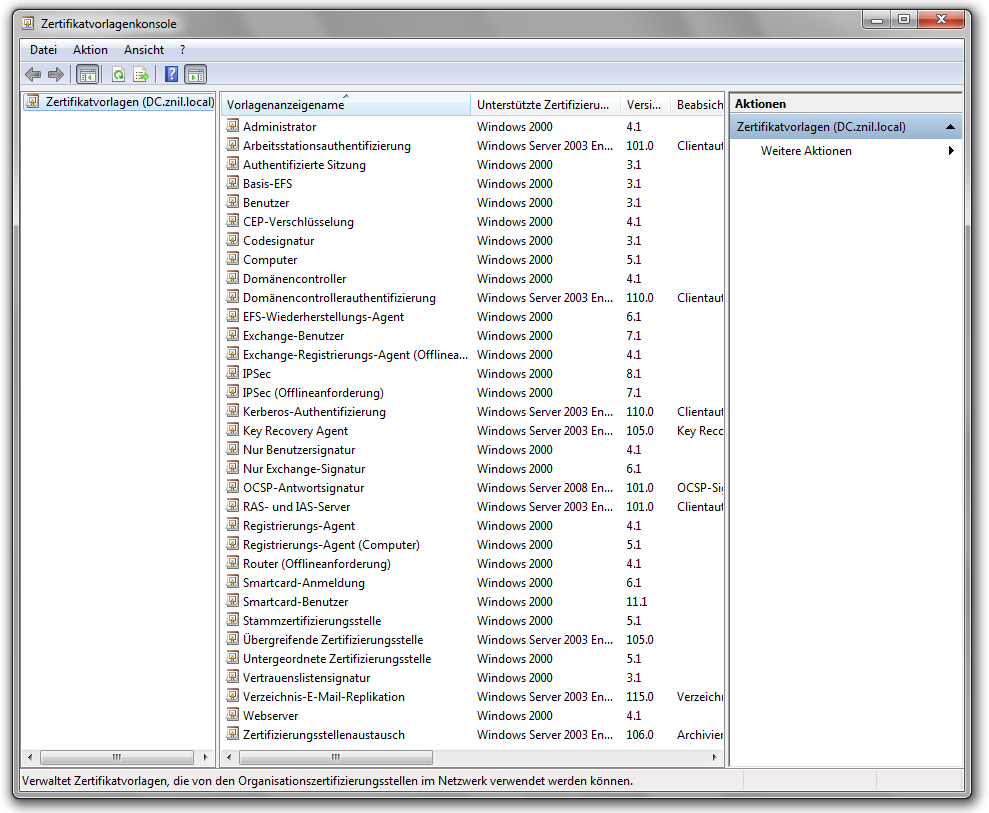989x813 pixels.
Task: Open the Datei menu
Action: 43,49
